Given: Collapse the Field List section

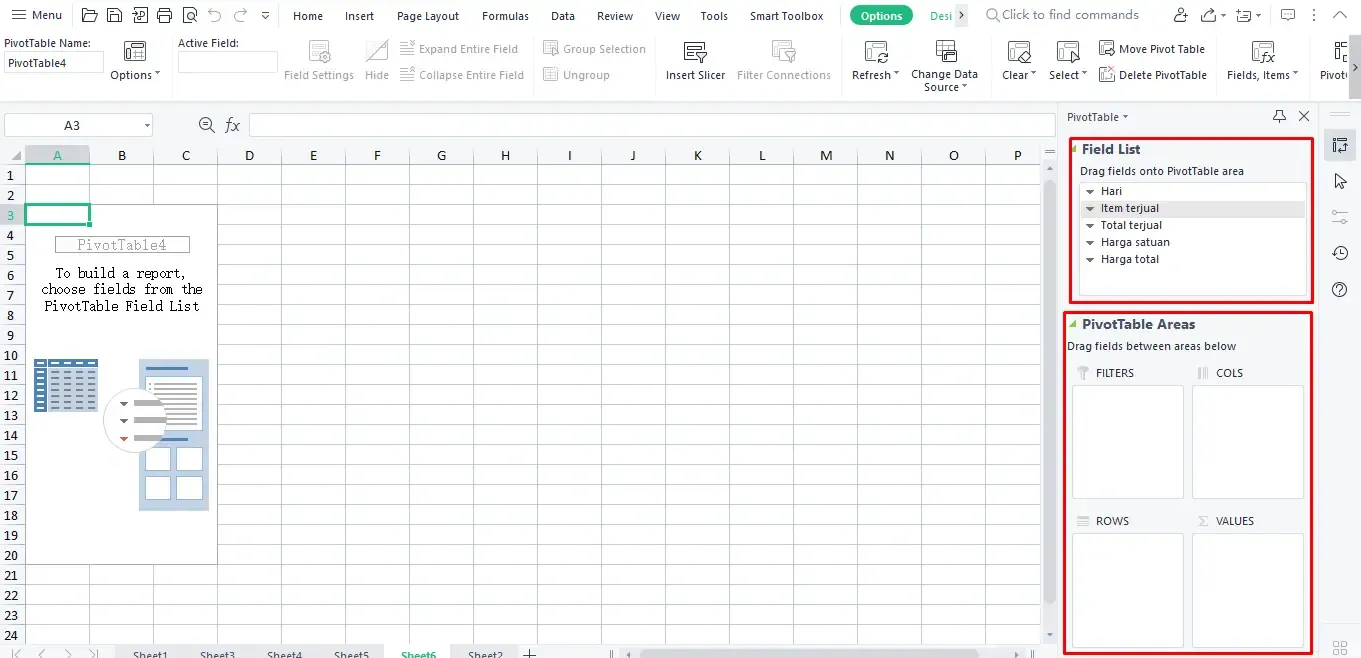Looking at the screenshot, I should [x=1074, y=149].
